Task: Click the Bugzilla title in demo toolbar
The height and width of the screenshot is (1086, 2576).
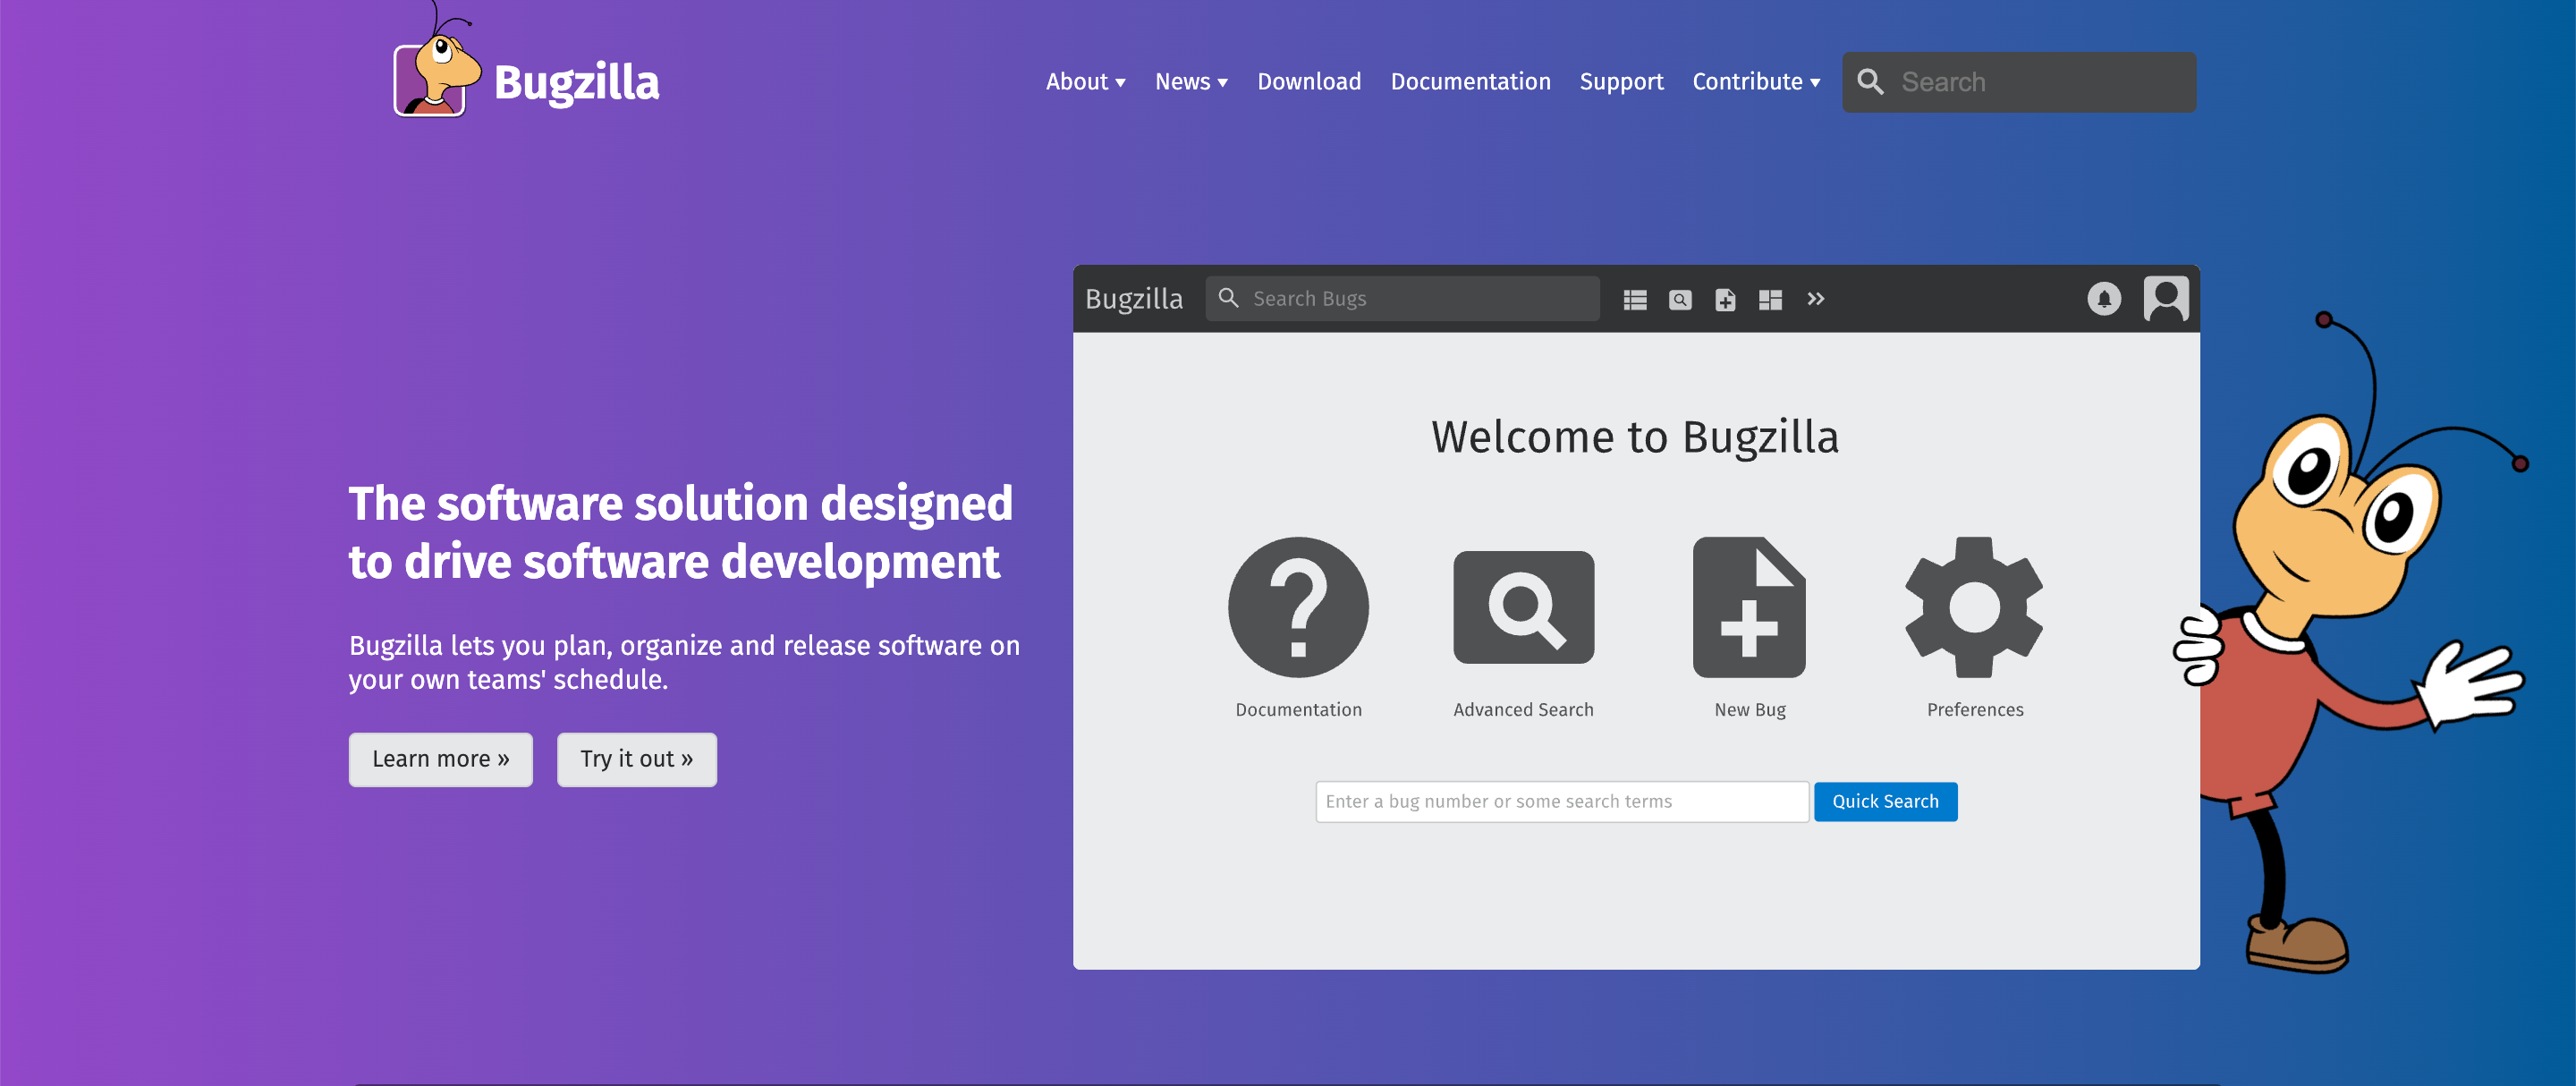Action: 1133,299
